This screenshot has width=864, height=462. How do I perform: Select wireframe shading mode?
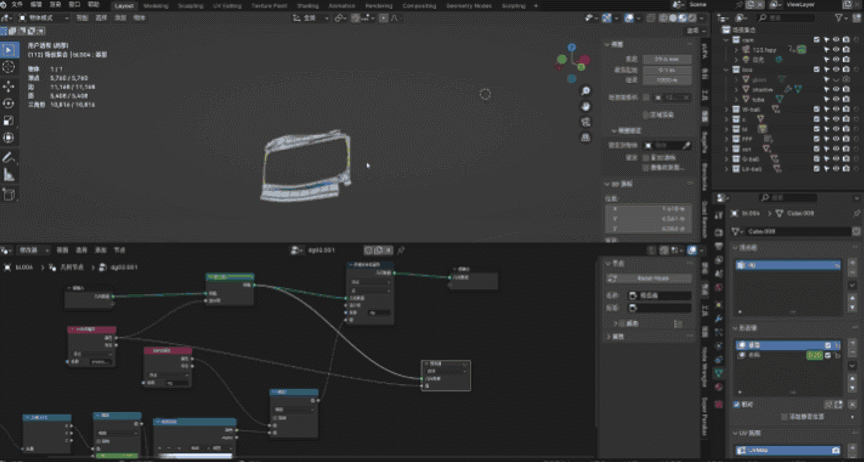tap(663, 18)
